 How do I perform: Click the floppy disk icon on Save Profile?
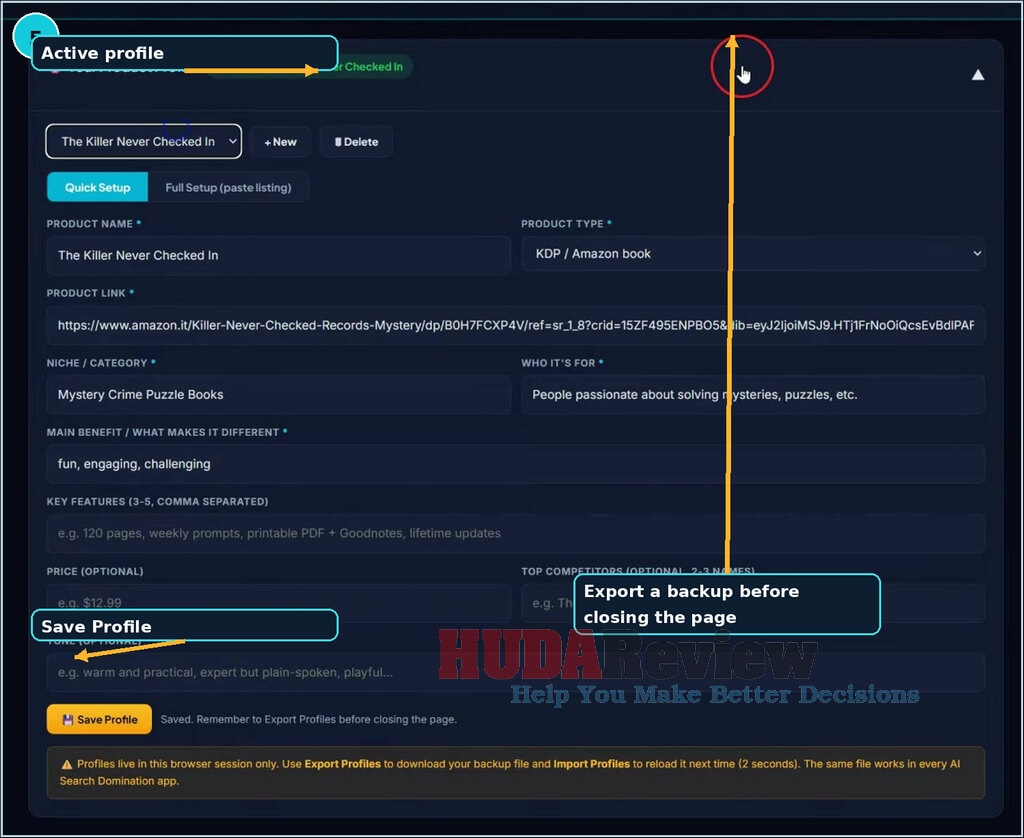tap(67, 720)
